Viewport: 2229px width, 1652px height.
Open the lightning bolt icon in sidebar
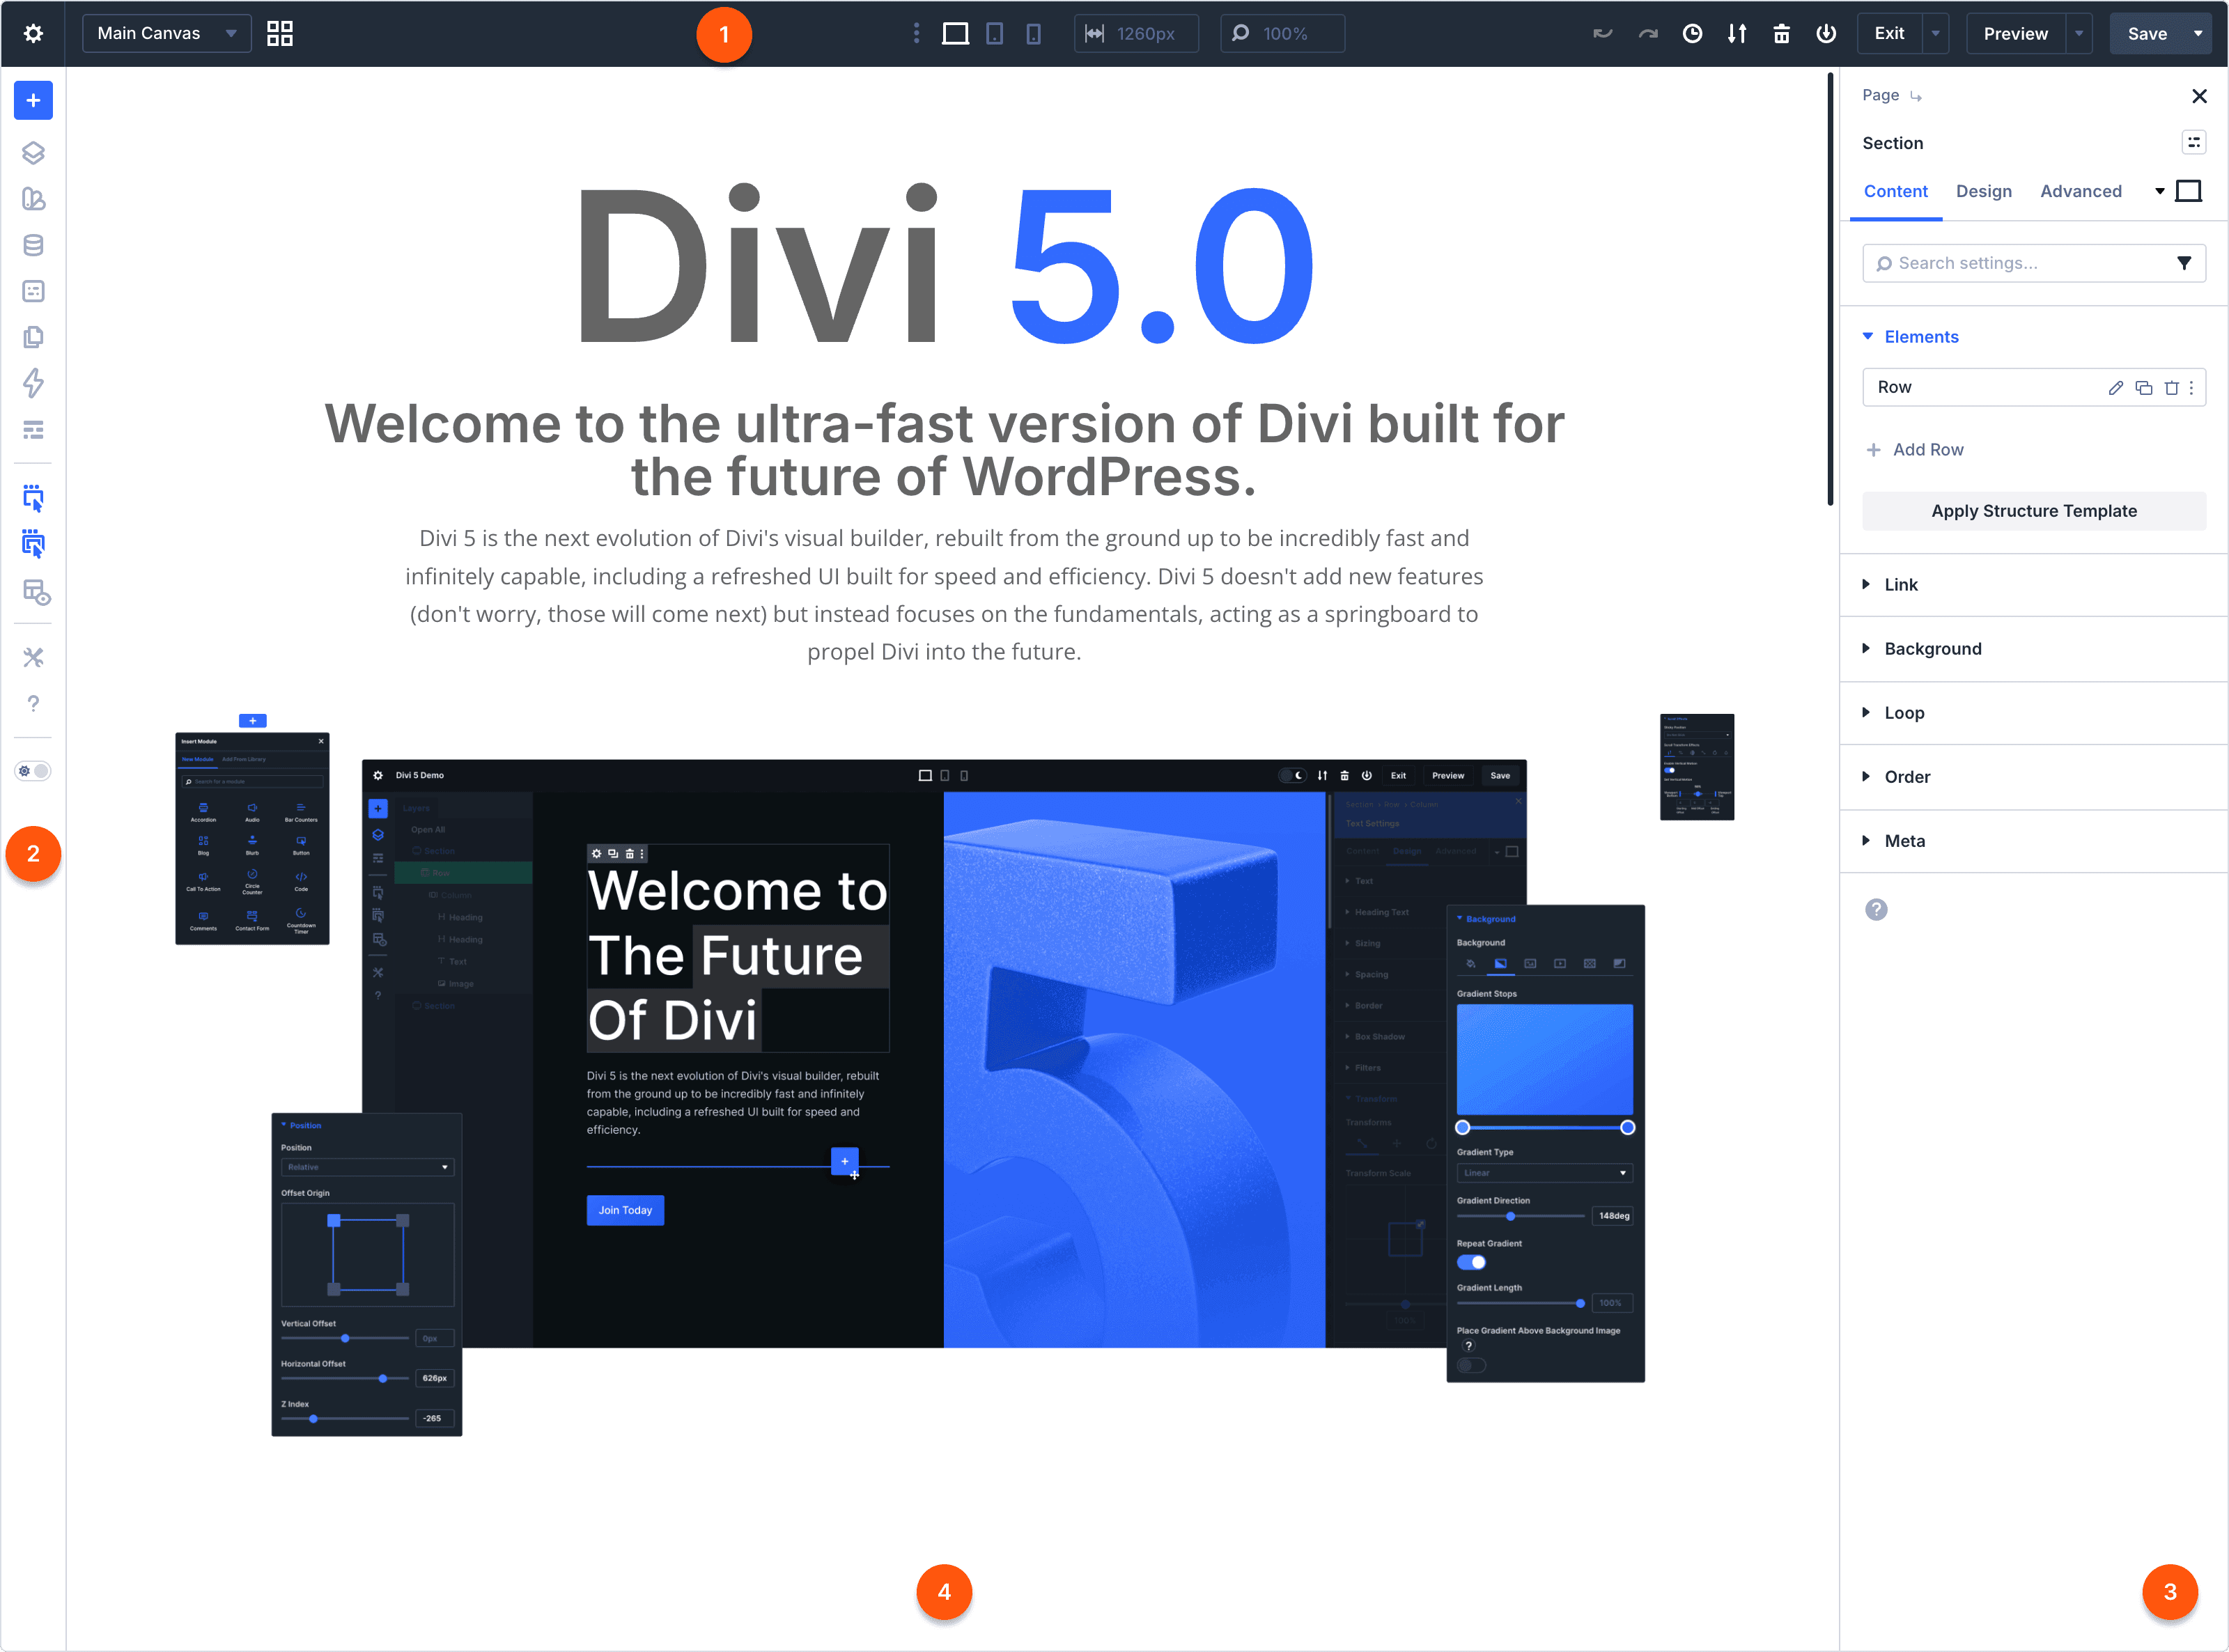tap(33, 383)
